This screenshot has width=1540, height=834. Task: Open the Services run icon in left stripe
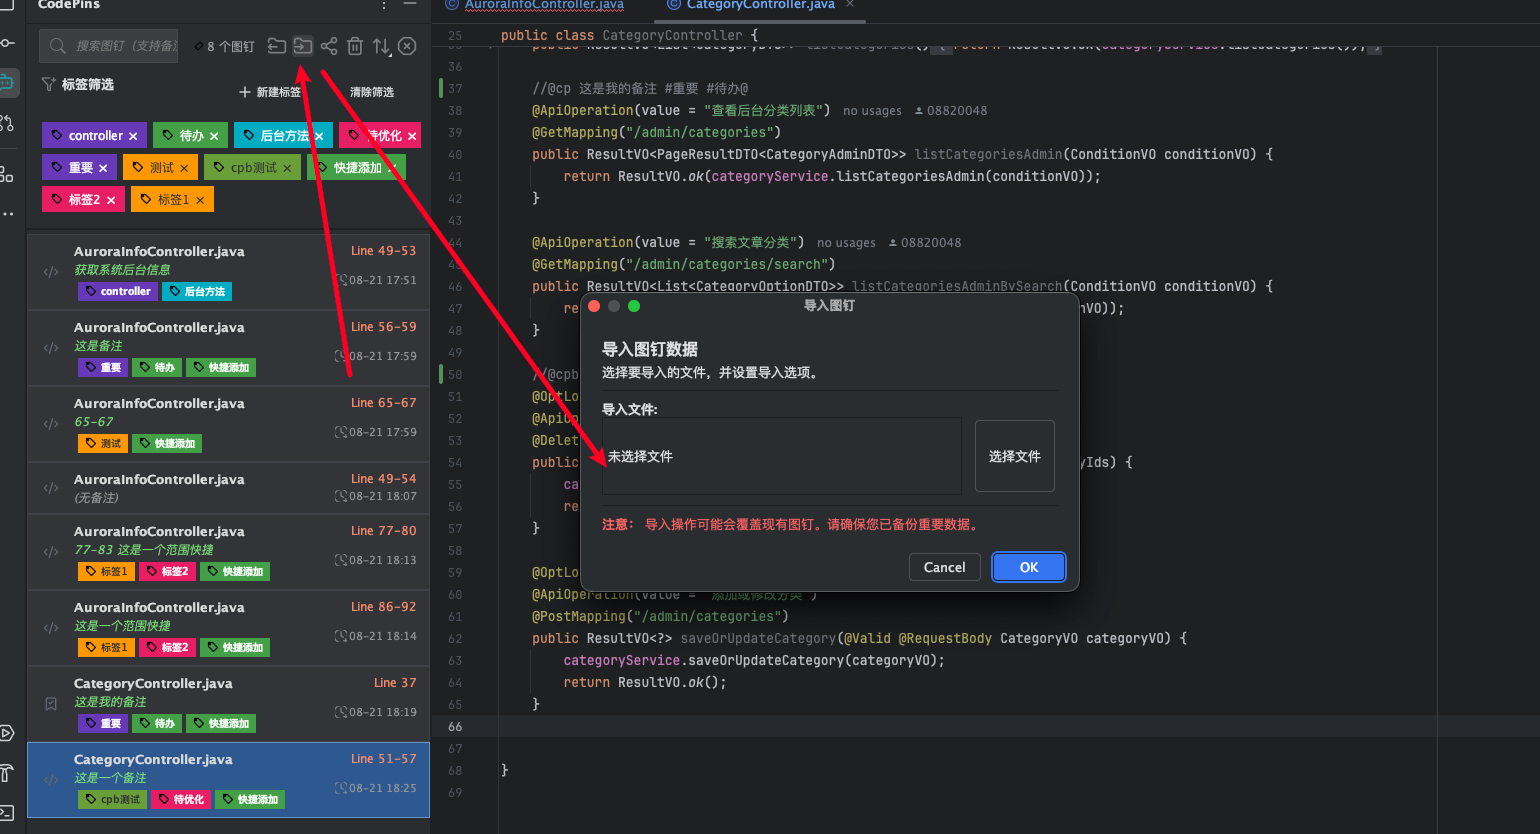(7, 733)
